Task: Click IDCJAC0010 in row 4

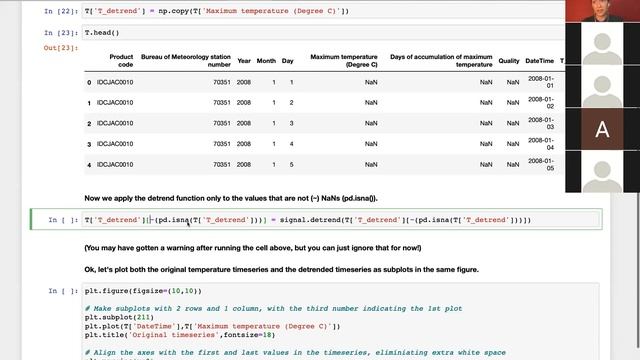Action: 115,164
